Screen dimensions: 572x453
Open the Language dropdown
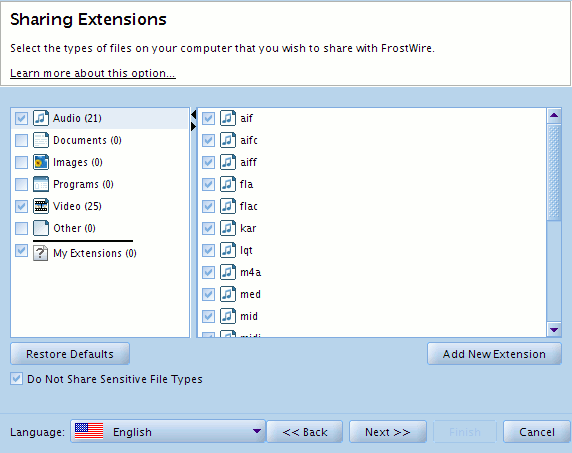click(168, 431)
